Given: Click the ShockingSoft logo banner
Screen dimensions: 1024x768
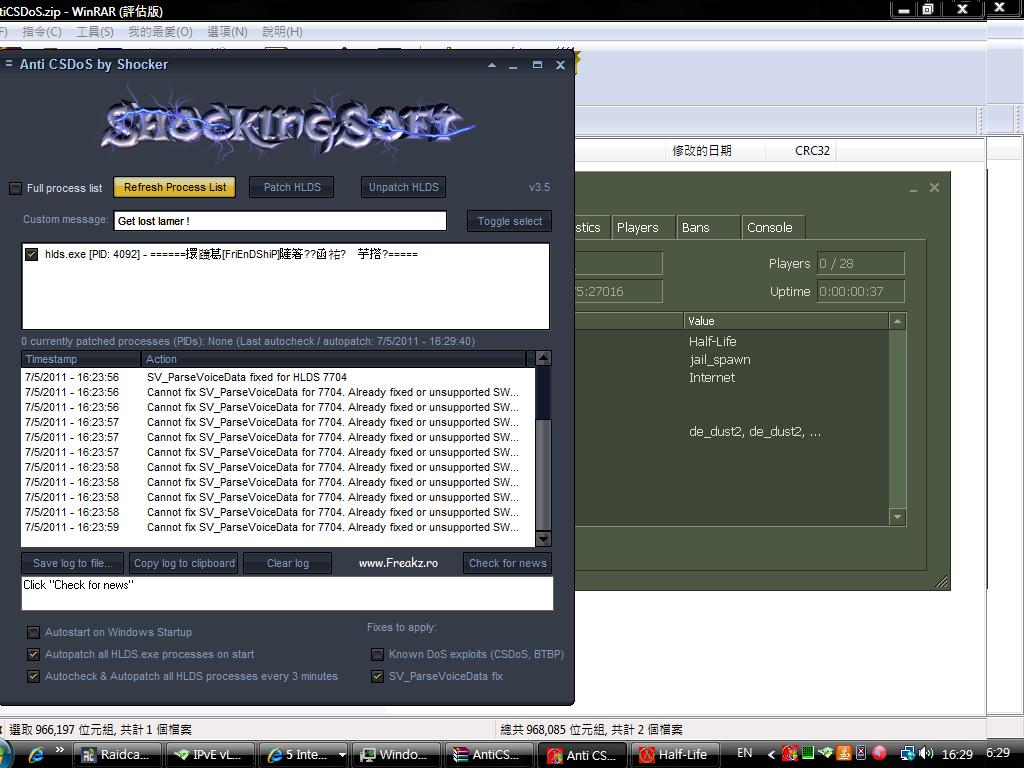Looking at the screenshot, I should click(287, 124).
